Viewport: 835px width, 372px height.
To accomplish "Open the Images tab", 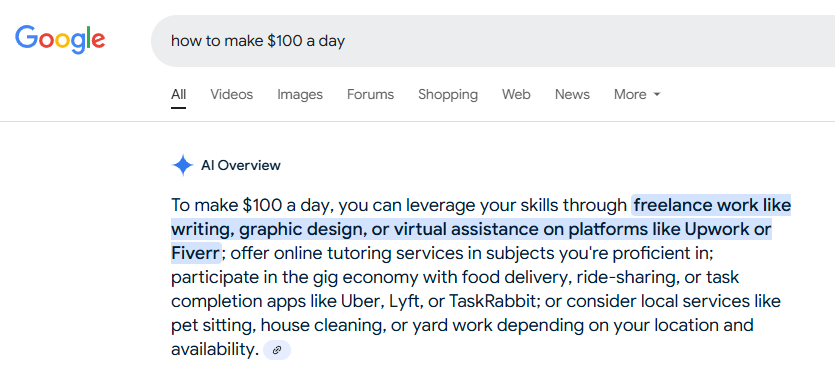I will [x=300, y=94].
